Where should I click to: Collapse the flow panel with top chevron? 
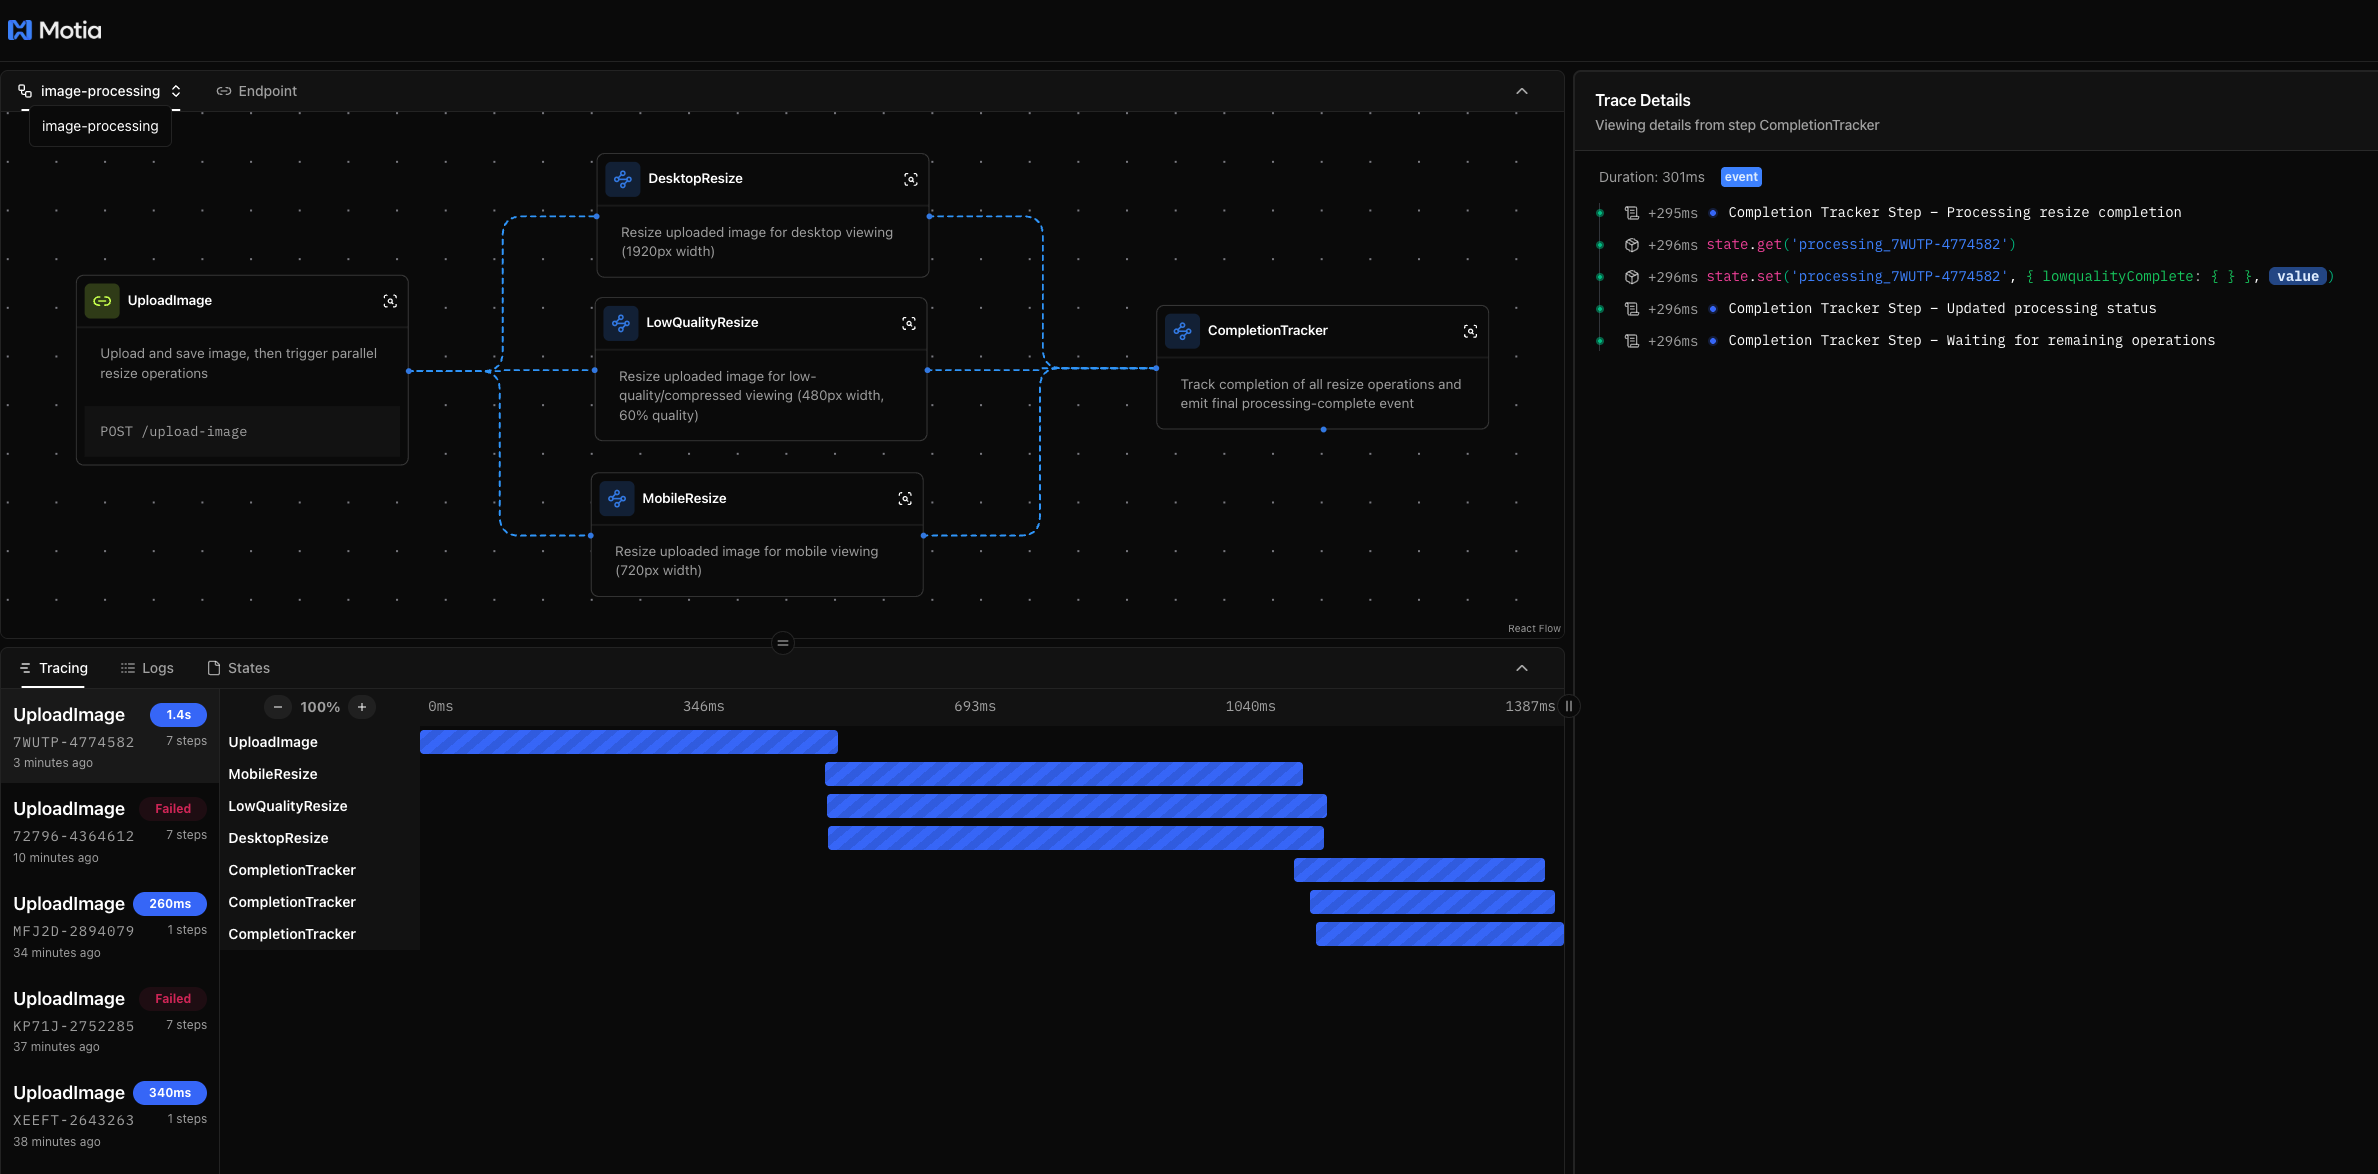coord(1521,91)
